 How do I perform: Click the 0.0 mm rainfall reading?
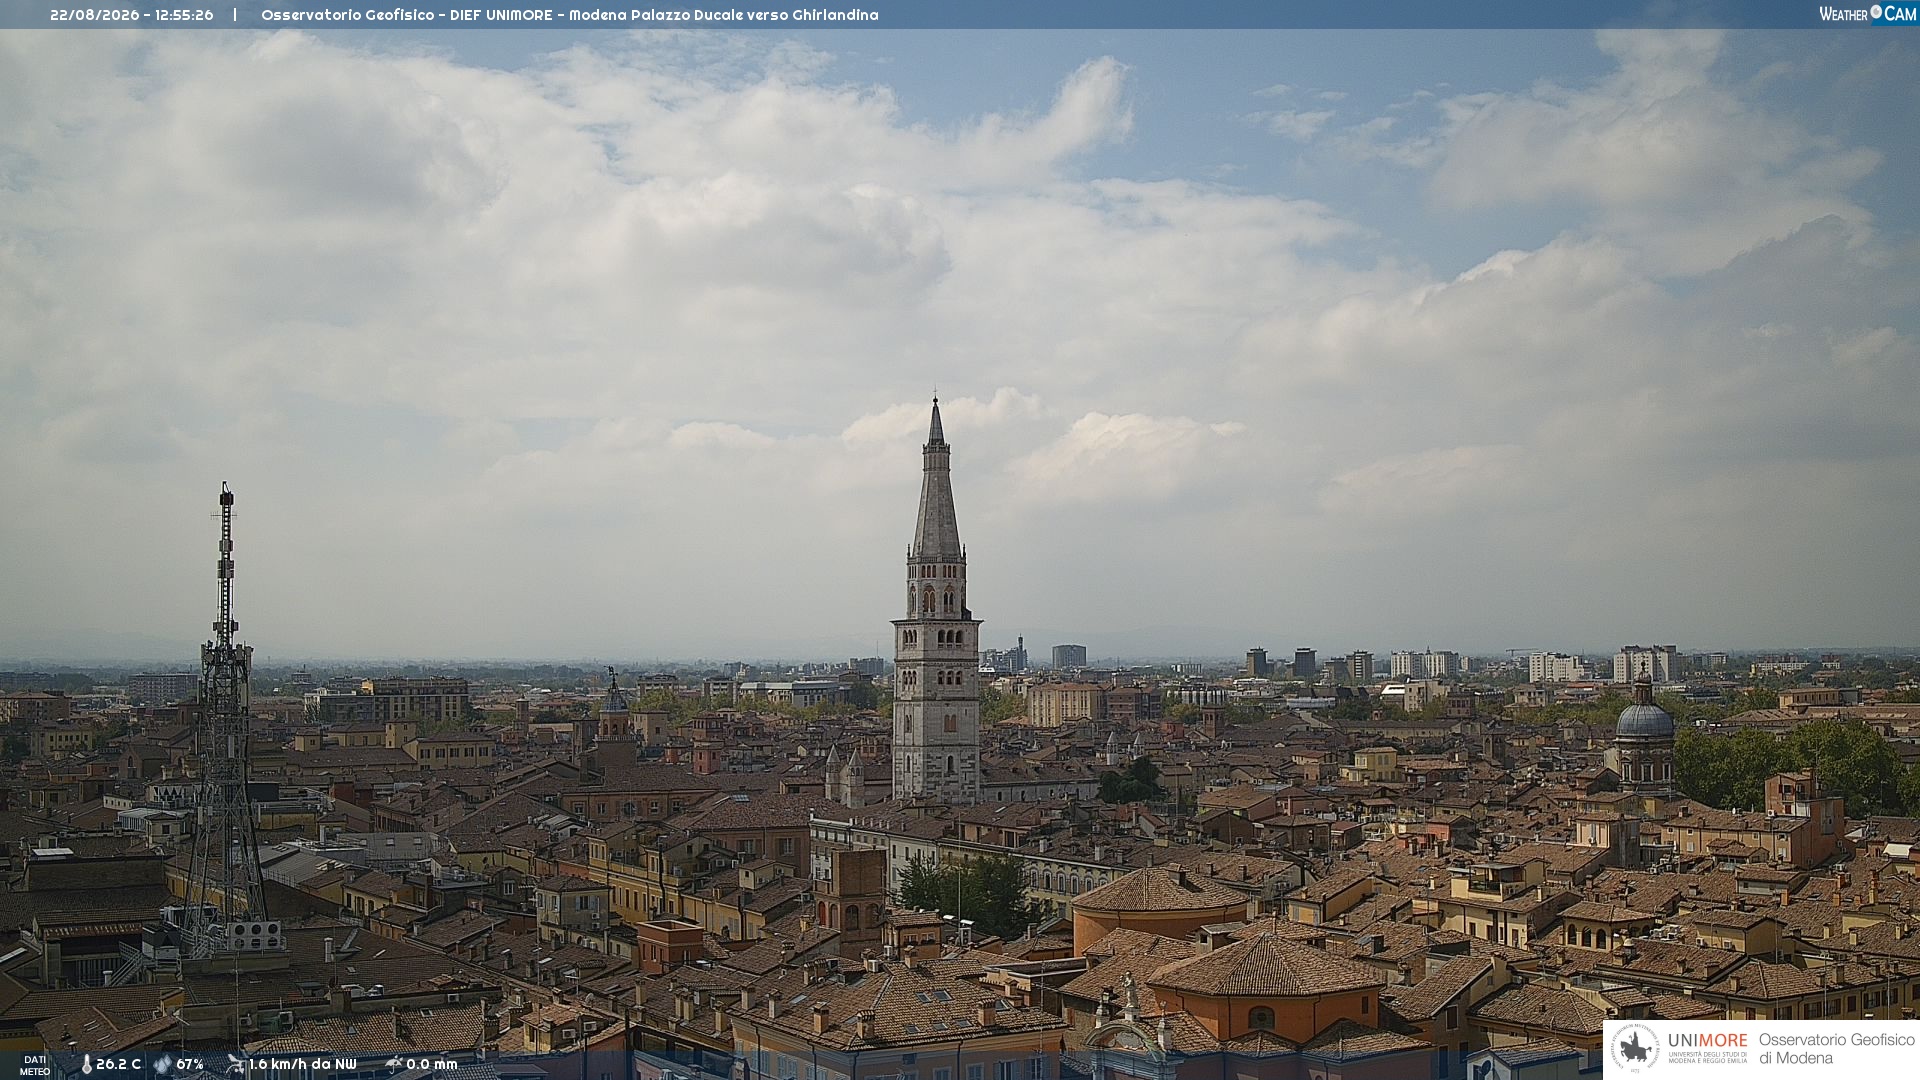click(431, 1064)
